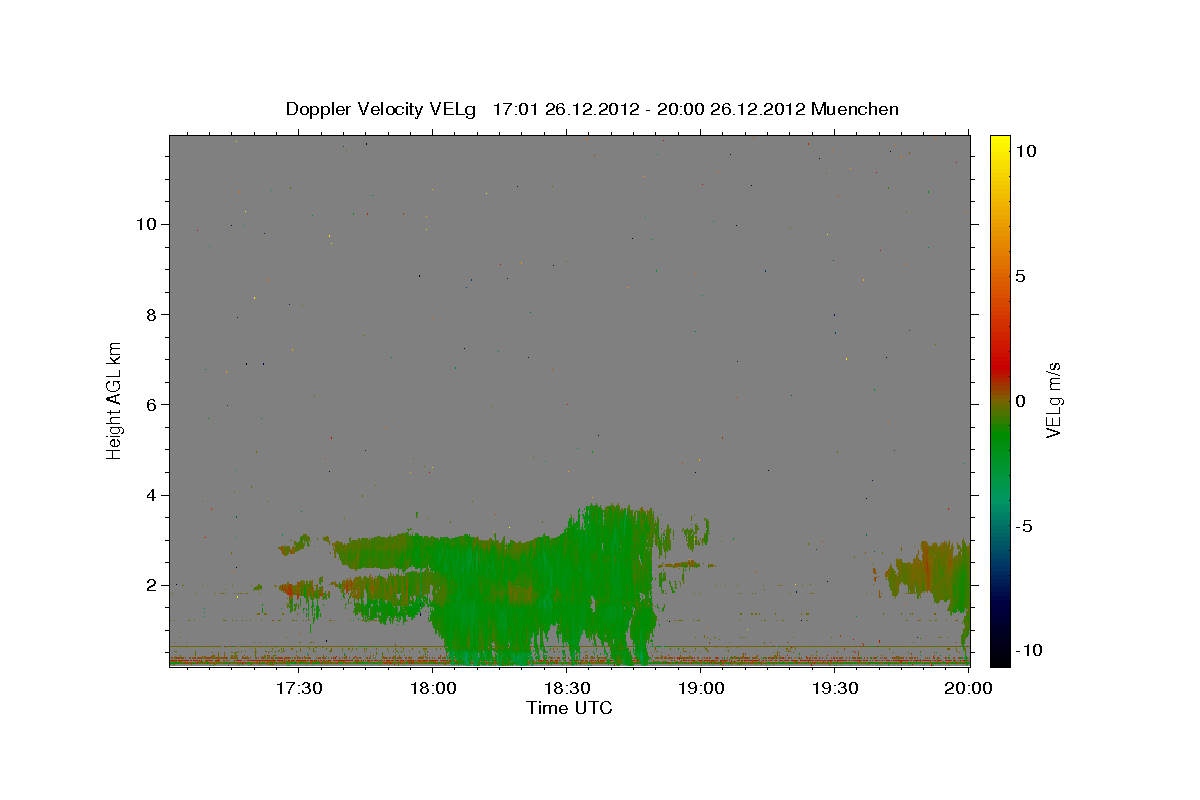Click the 18:30 time tick label
The image size is (1200, 800).
pos(566,688)
